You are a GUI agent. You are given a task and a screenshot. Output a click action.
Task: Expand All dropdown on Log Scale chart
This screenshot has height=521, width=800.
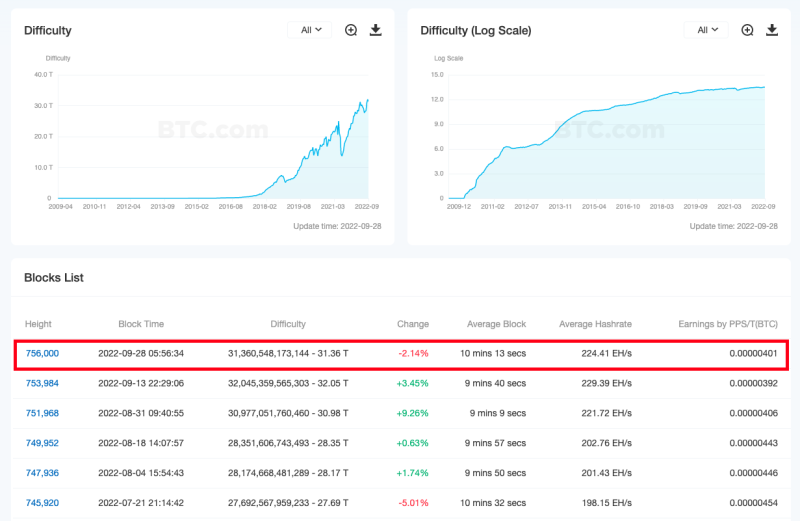tap(706, 30)
